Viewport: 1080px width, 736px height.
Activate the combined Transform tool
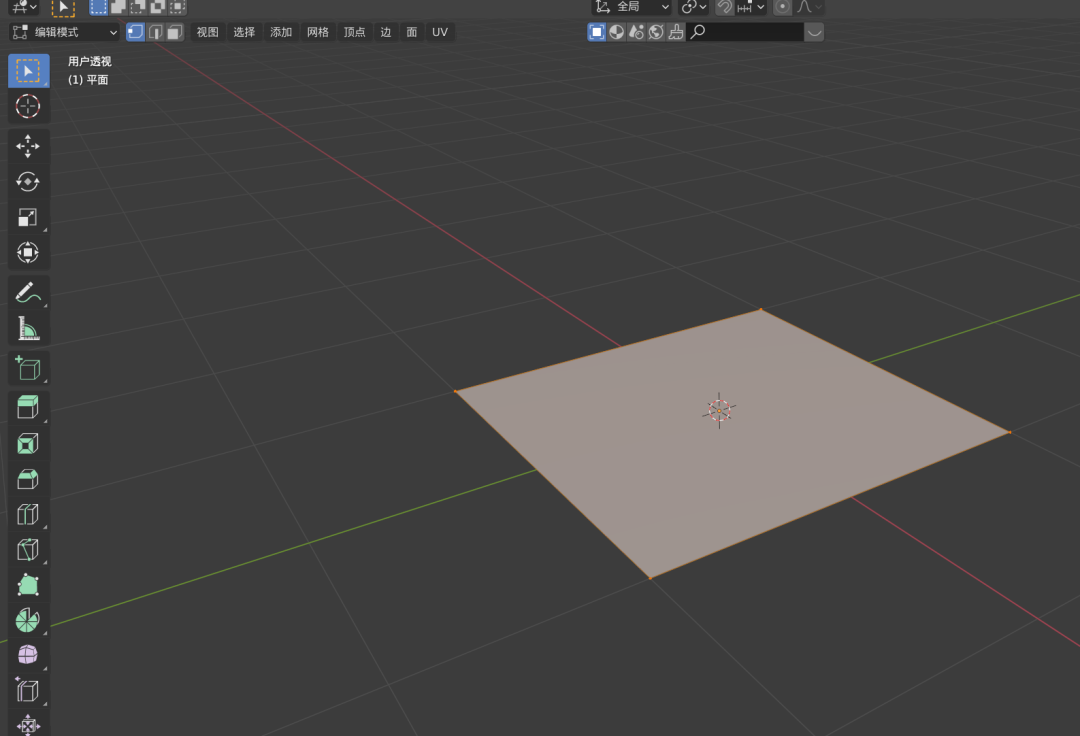[x=28, y=253]
